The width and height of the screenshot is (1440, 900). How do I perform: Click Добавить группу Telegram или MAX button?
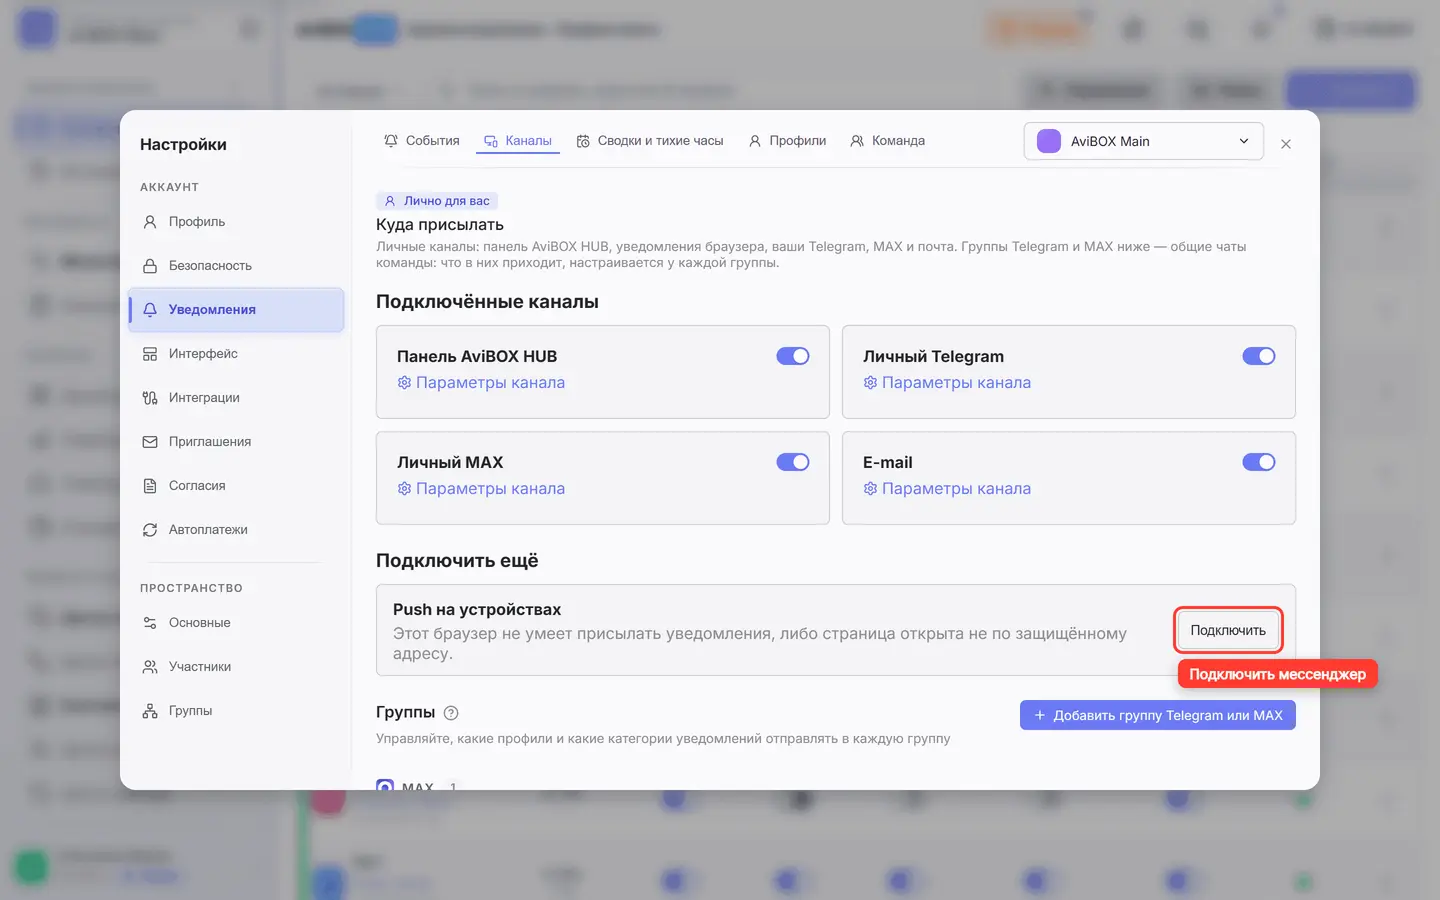coord(1158,715)
